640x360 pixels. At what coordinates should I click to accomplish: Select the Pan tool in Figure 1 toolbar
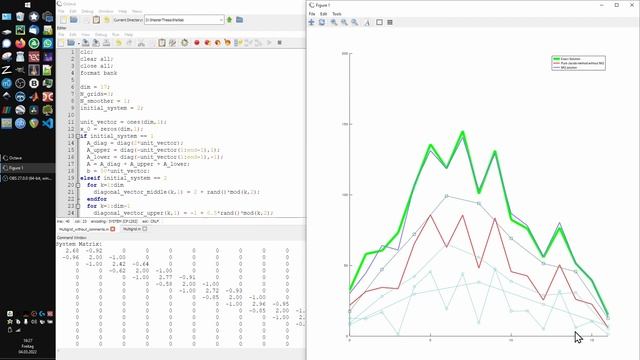(x=311, y=22)
